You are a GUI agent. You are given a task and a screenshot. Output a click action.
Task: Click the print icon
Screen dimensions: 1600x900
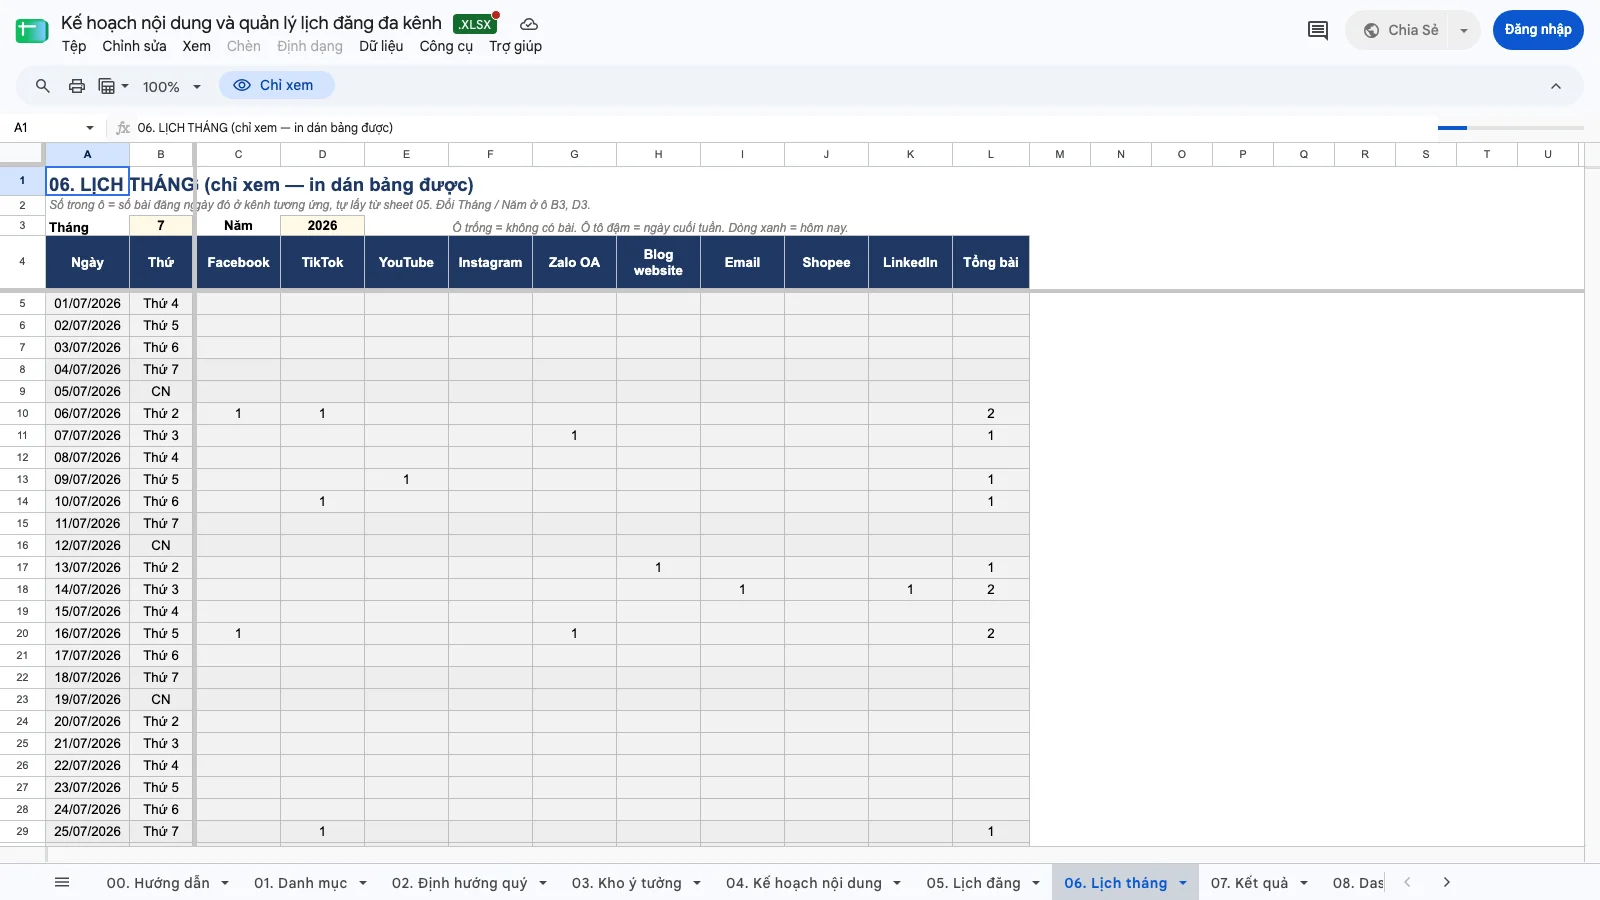tap(77, 86)
